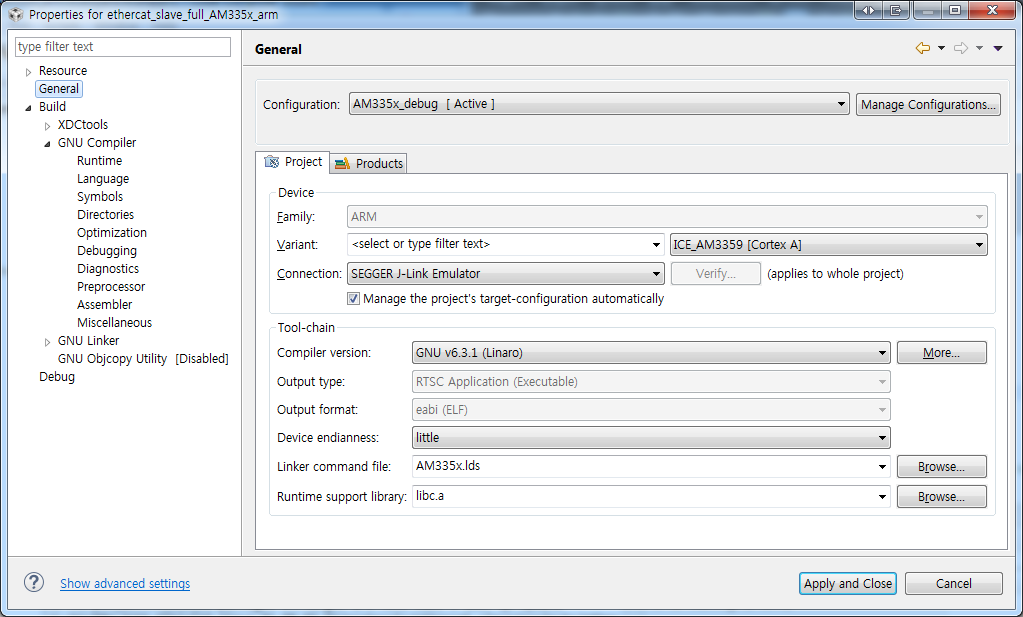Browse for the runtime support library
Viewport: 1023px width, 617px height.
click(x=941, y=496)
